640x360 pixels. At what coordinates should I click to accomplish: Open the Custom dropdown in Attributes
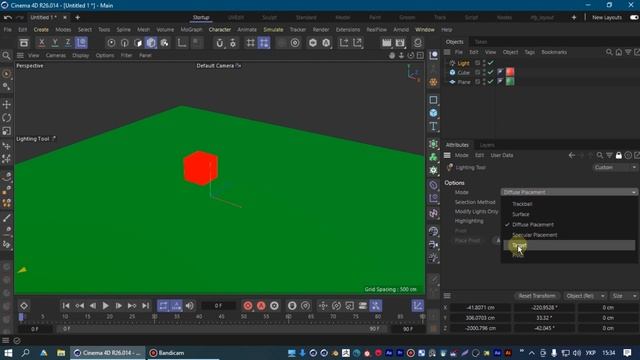615,167
